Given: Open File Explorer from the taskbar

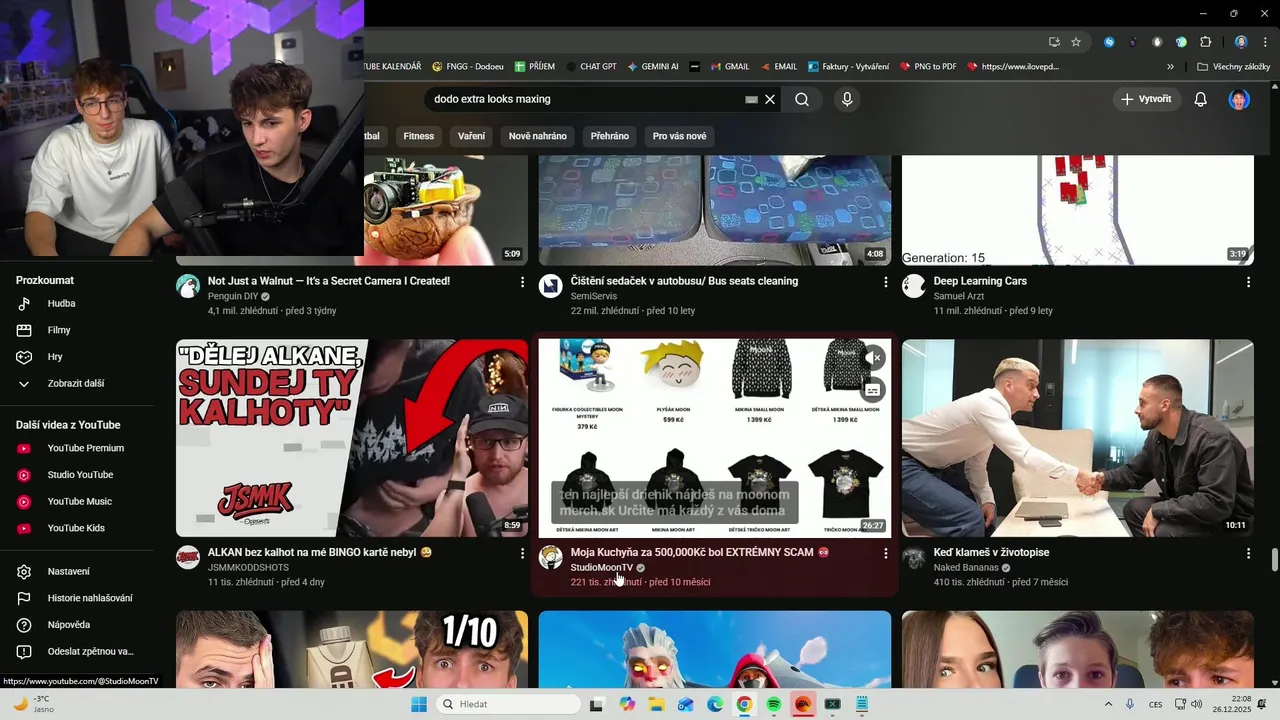Looking at the screenshot, I should [x=656, y=704].
